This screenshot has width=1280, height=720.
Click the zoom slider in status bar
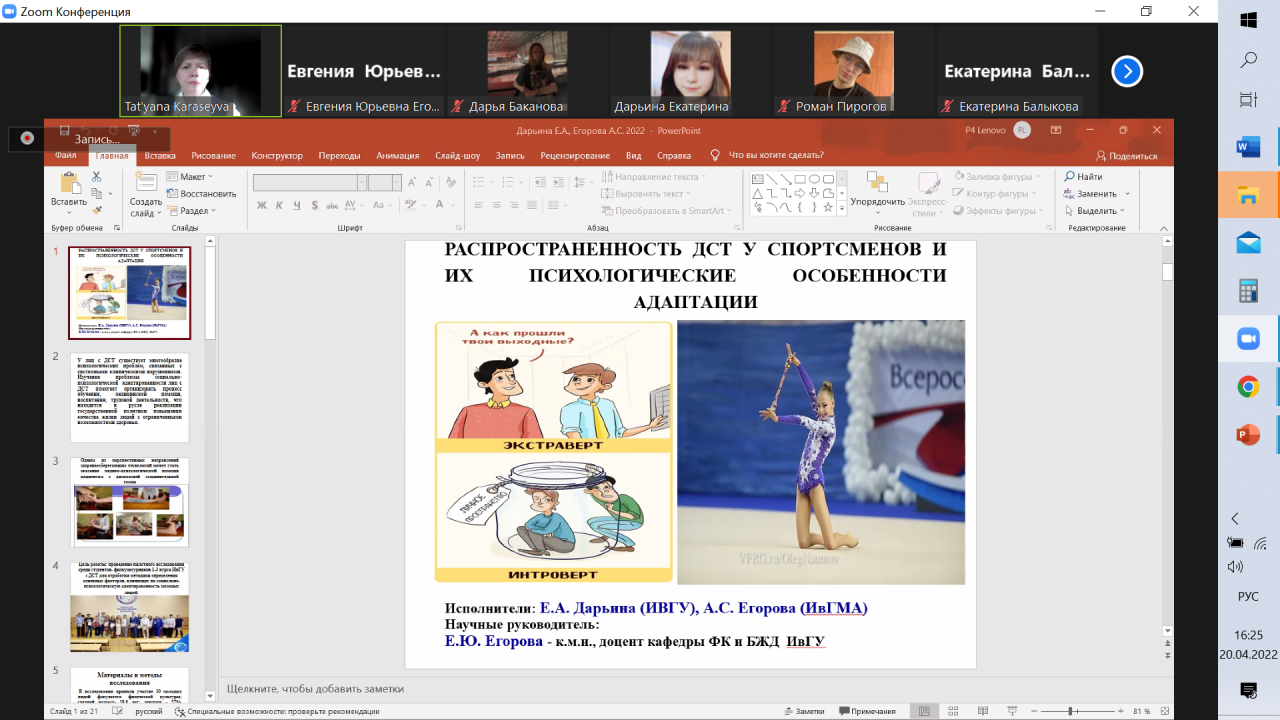pyautogui.click(x=1071, y=711)
